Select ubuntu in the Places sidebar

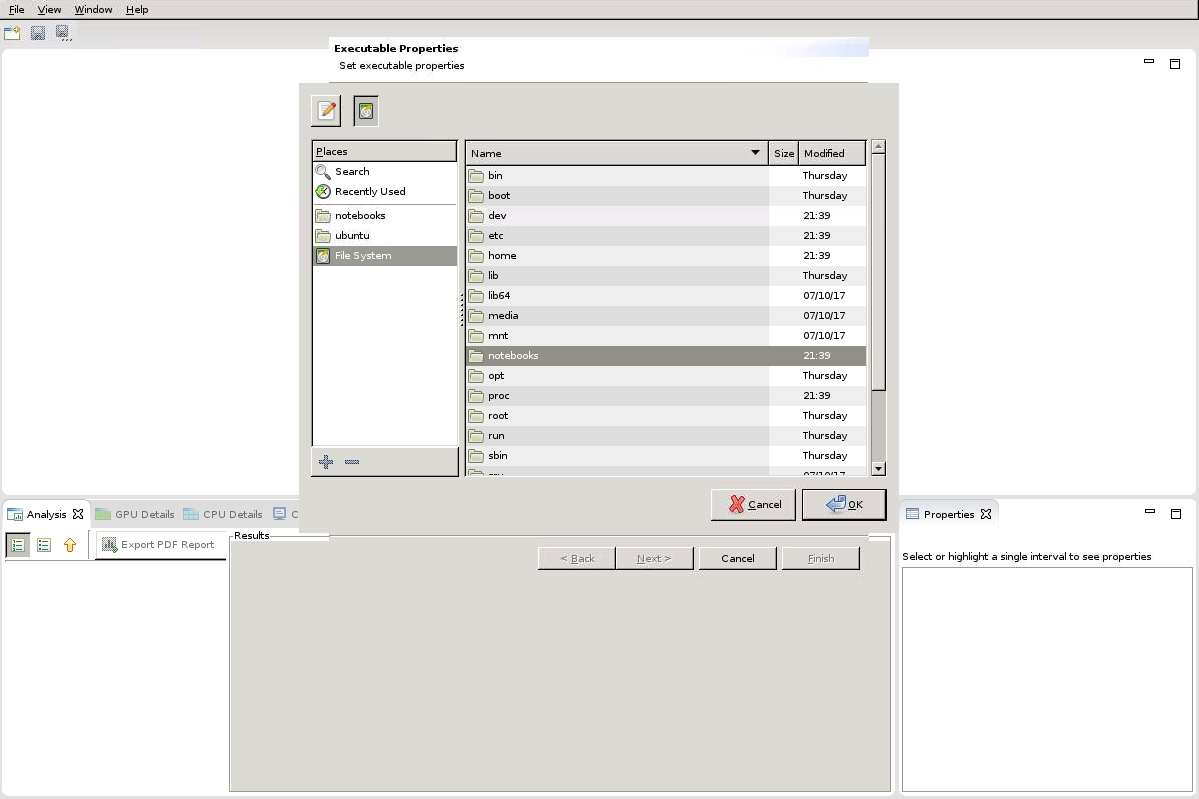click(x=352, y=236)
